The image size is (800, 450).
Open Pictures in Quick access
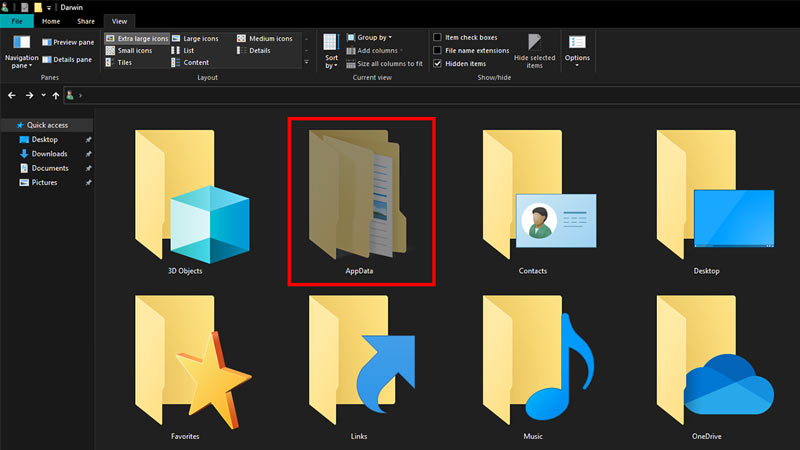click(44, 182)
